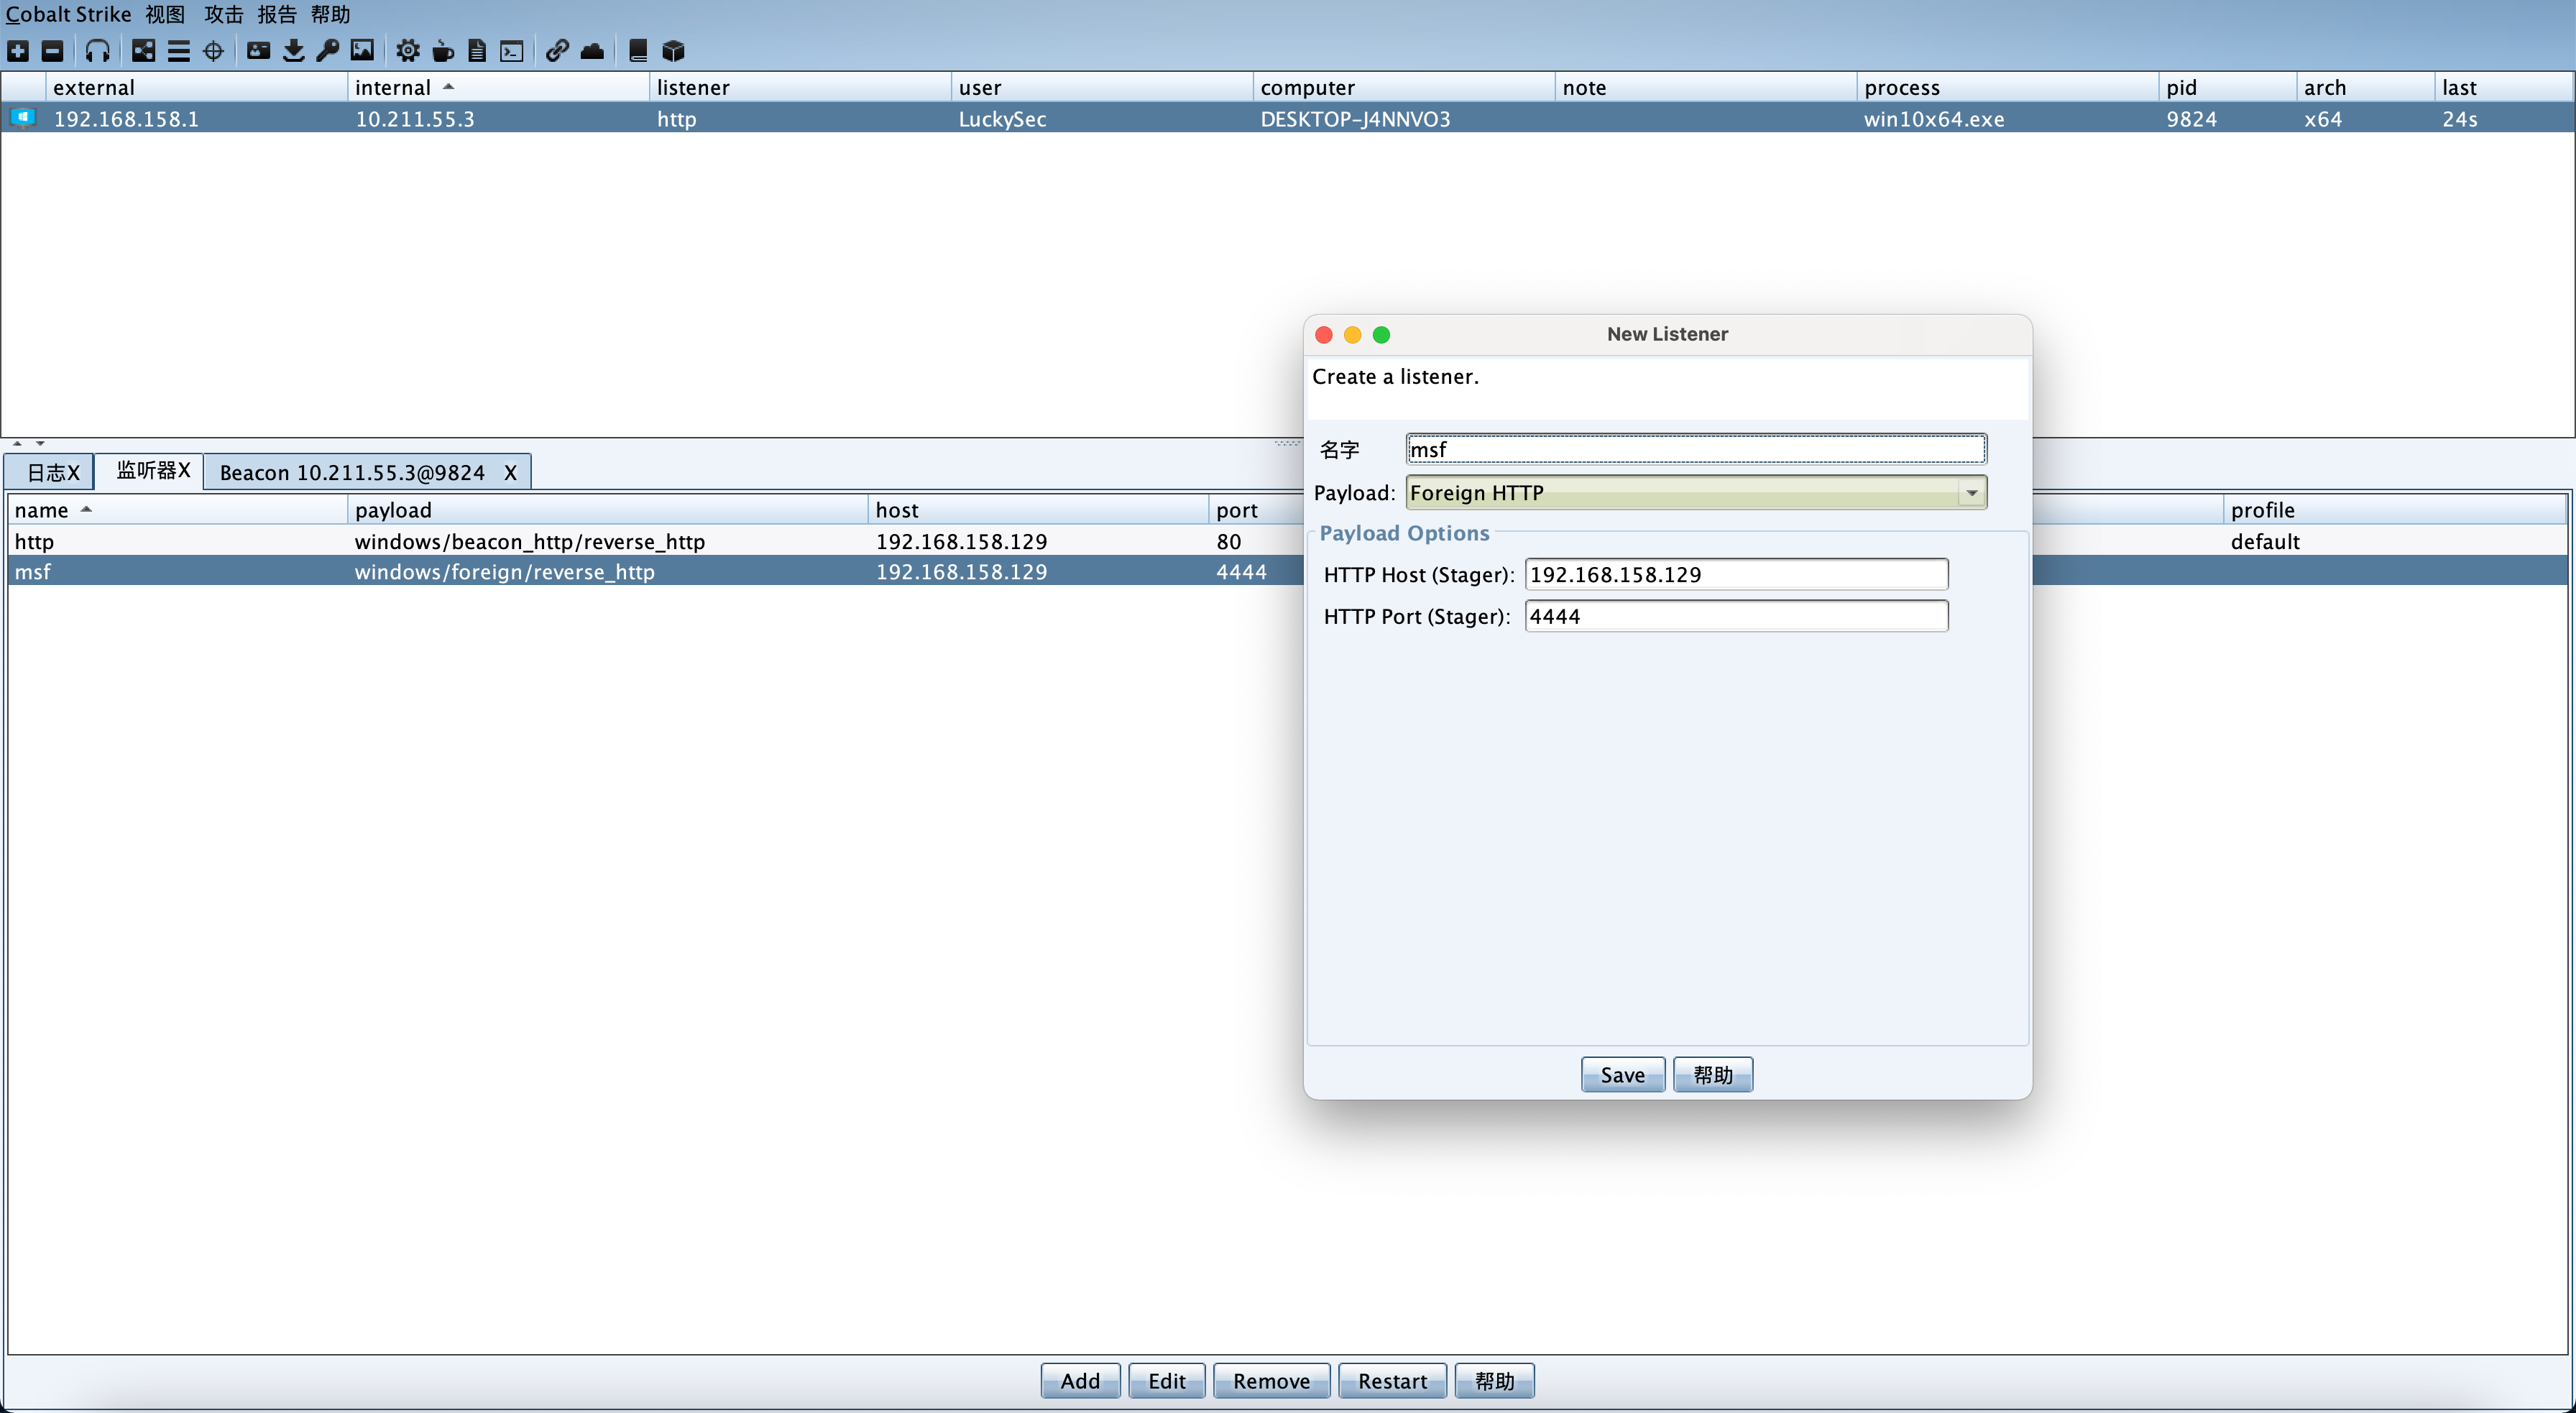Click the headphones Listeners toolbar icon

(x=97, y=51)
